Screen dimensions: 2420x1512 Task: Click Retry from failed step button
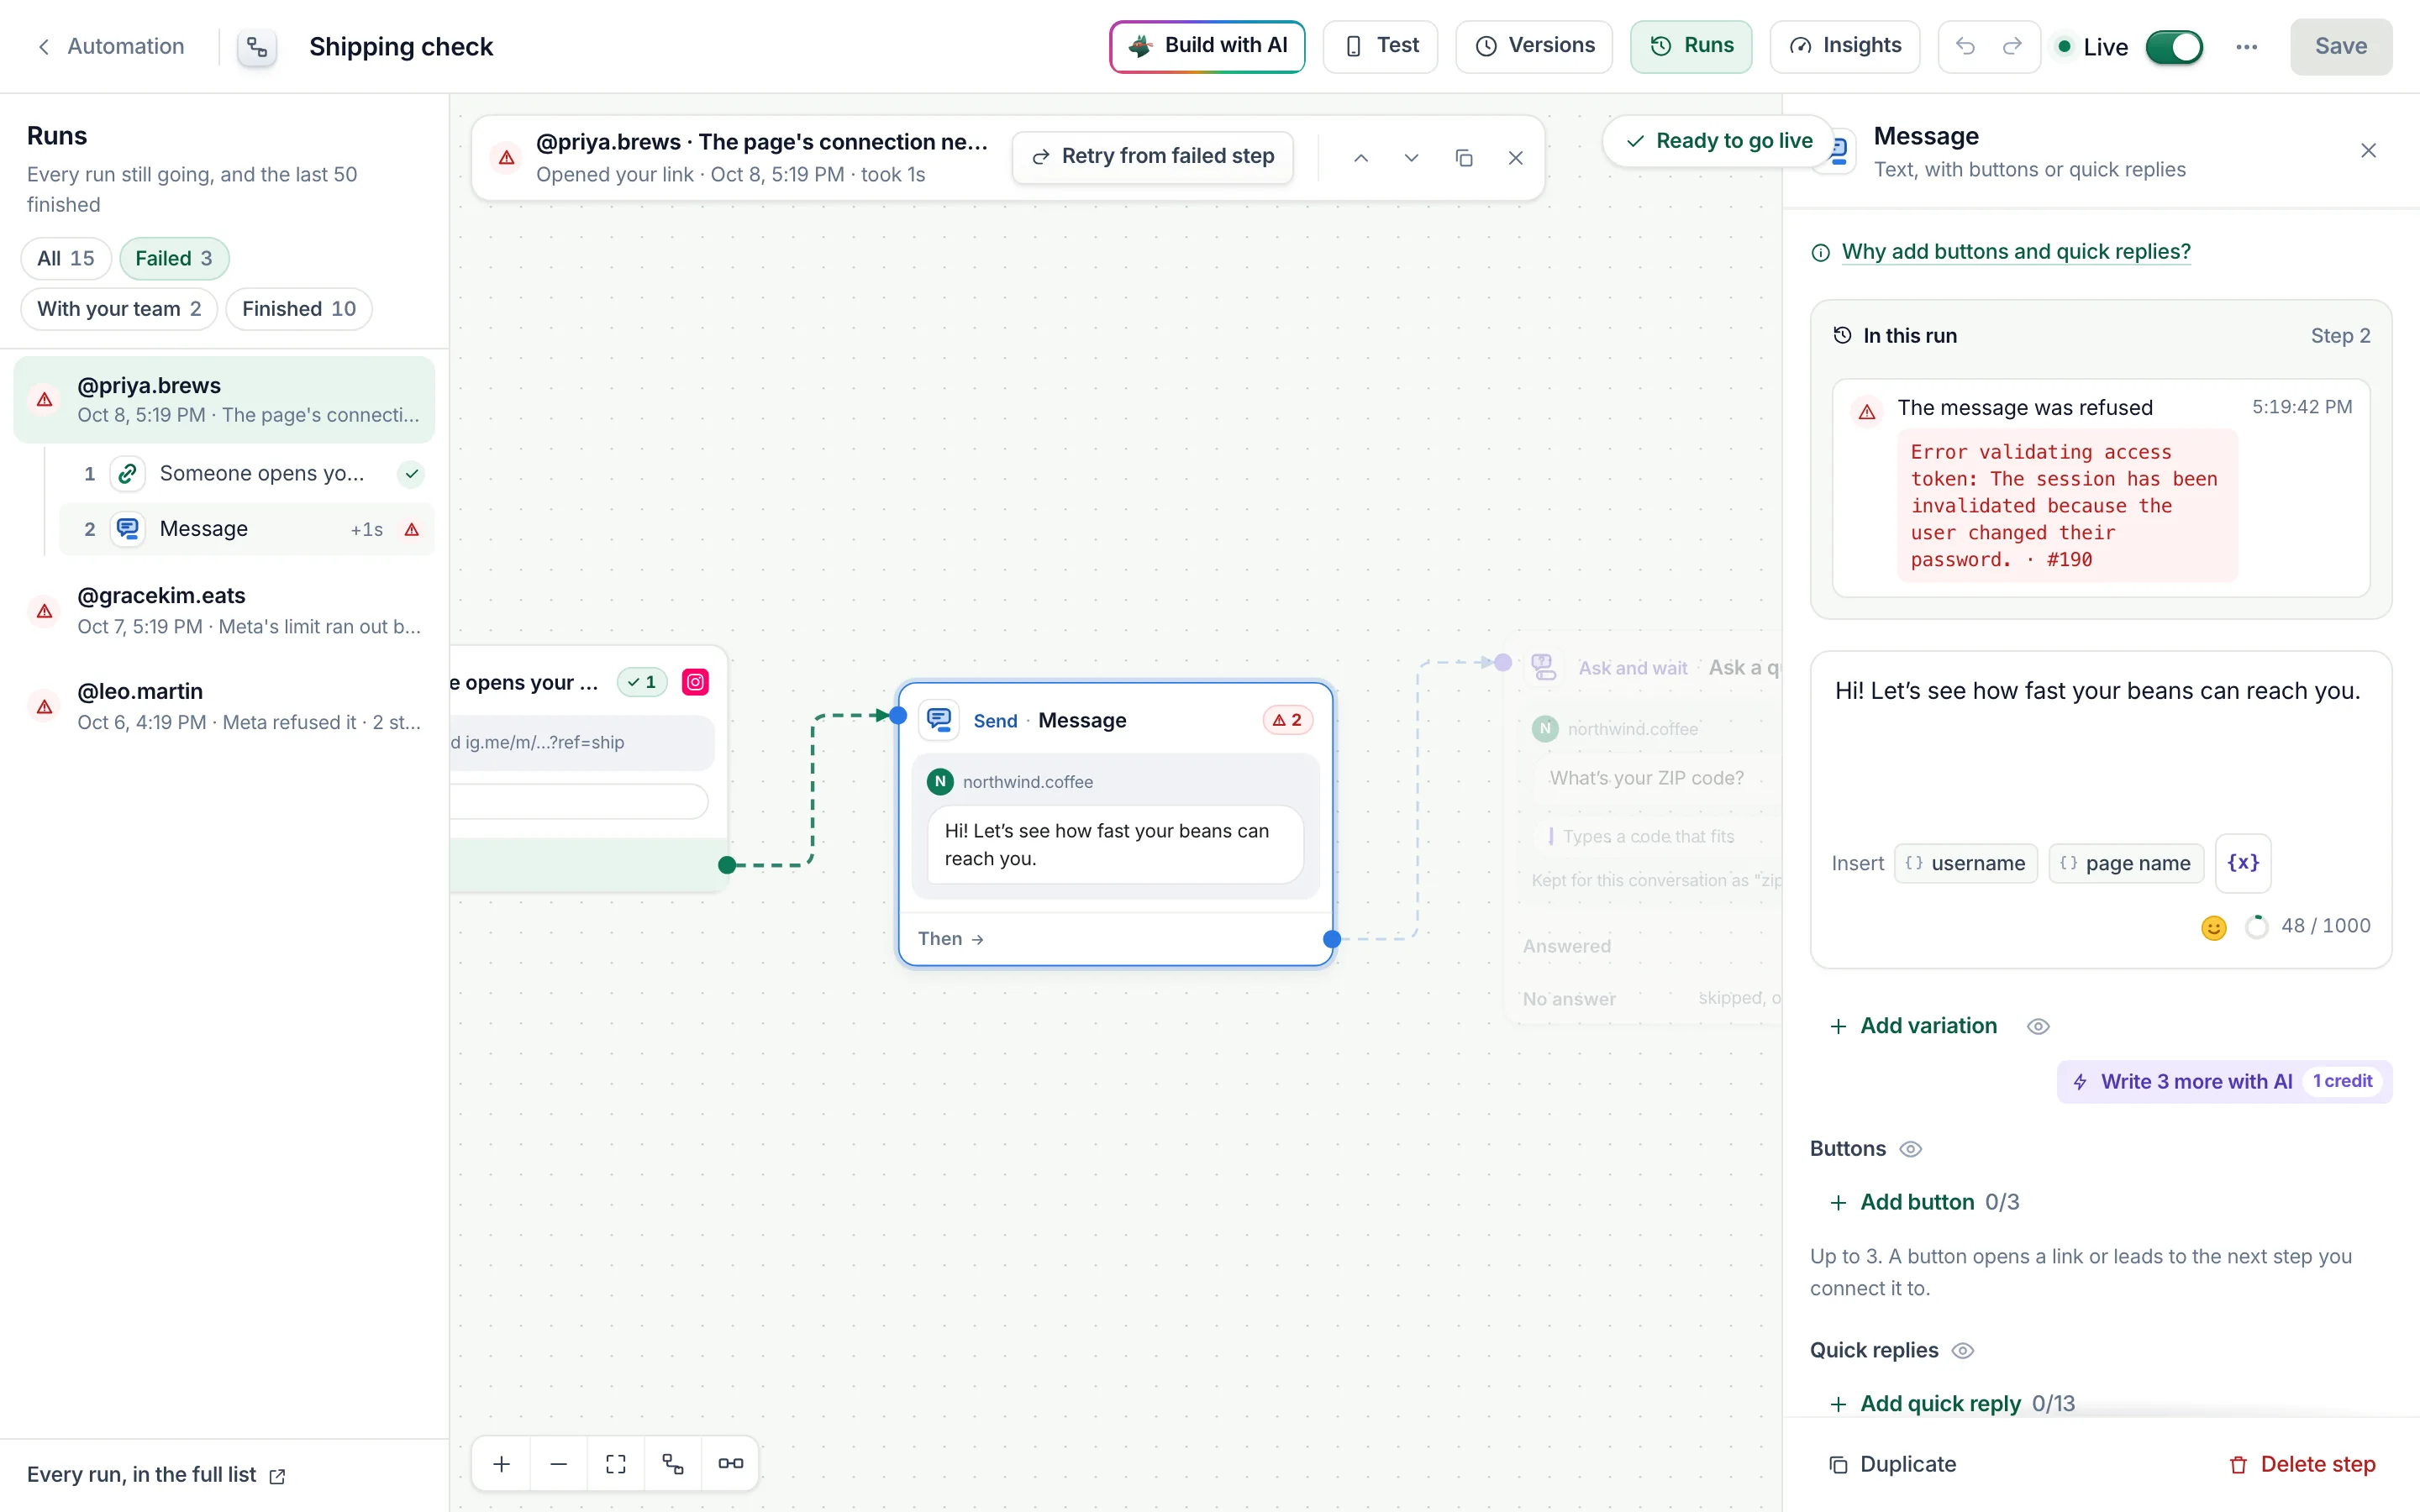[x=1153, y=157]
